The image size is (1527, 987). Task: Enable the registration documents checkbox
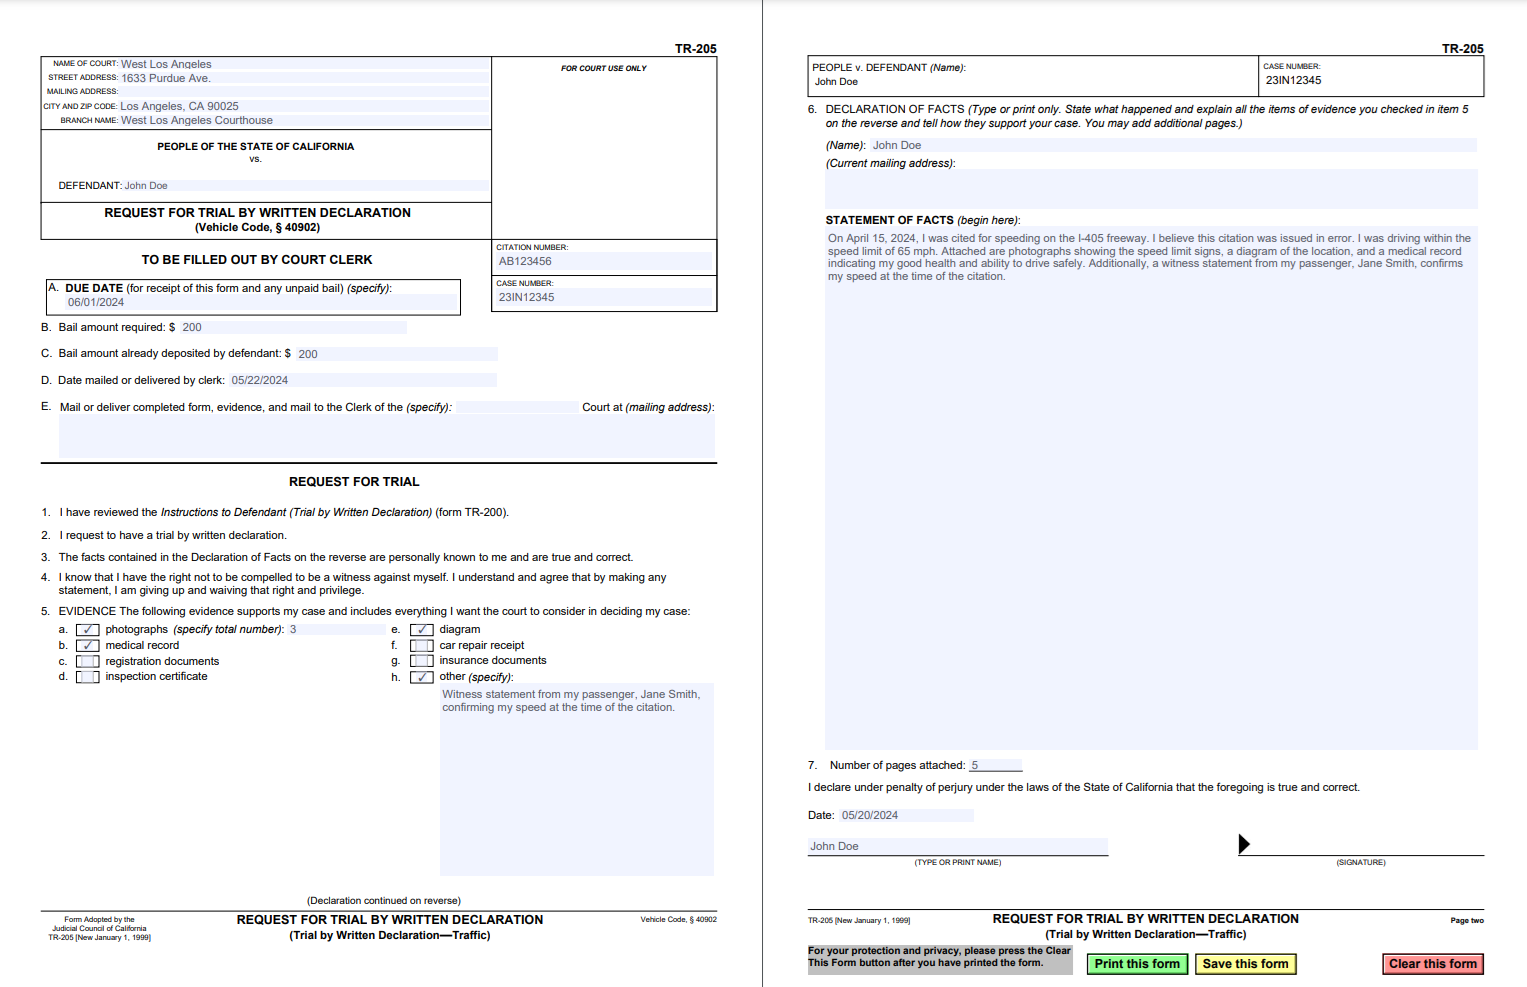coord(88,660)
